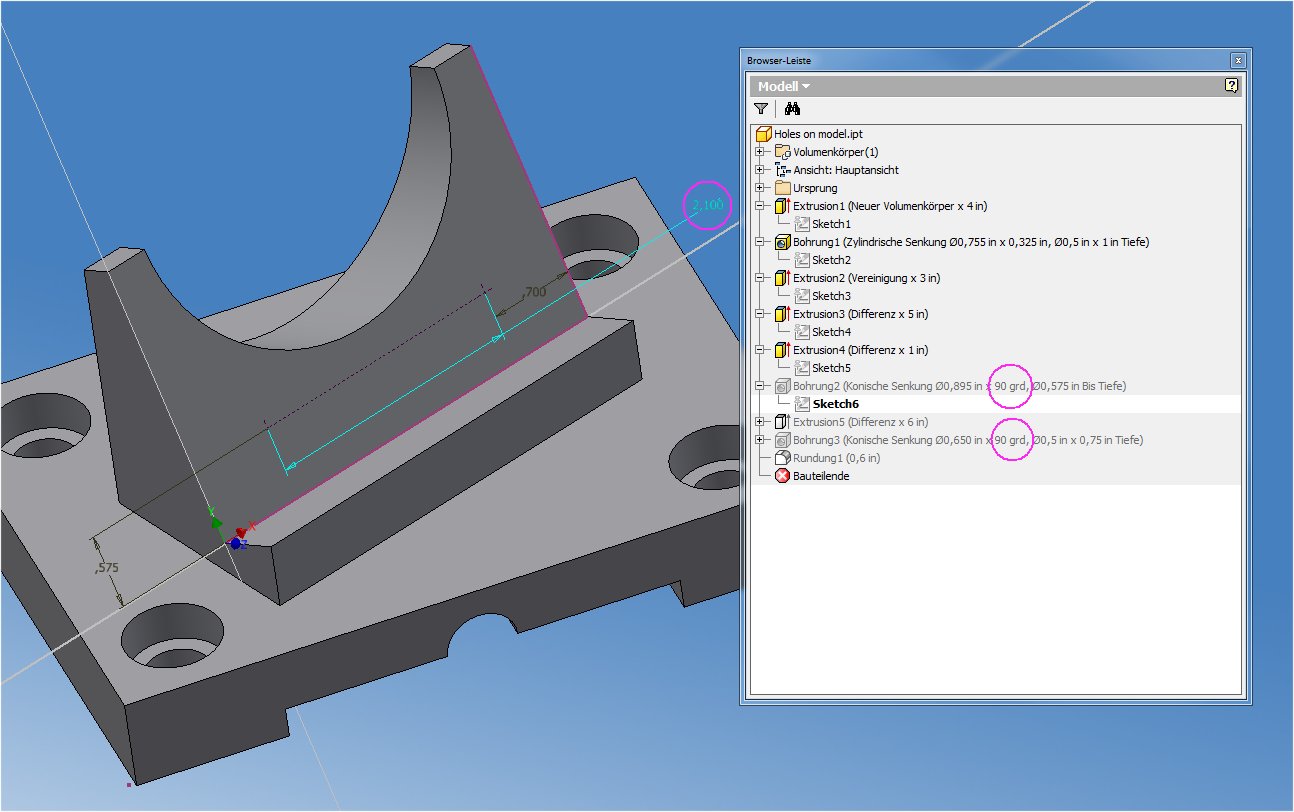
Task: Close the Browser-Leiste panel
Action: click(1238, 60)
